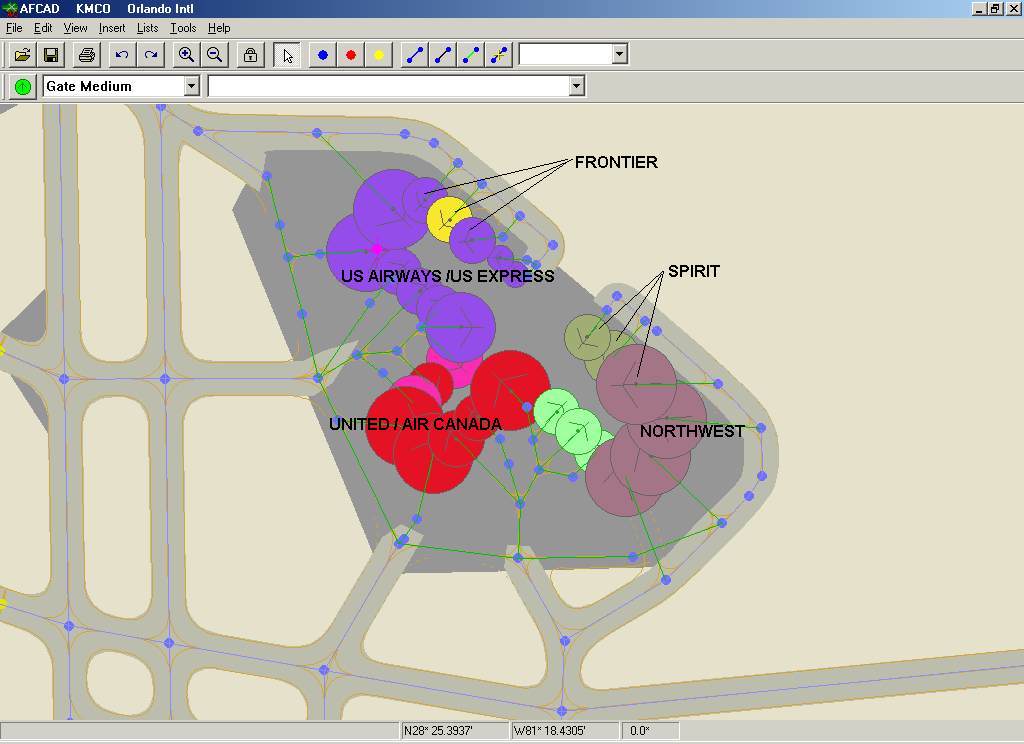This screenshot has height=744, width=1024.
Task: Select the green-tipped link tool
Action: pyautogui.click(x=471, y=55)
